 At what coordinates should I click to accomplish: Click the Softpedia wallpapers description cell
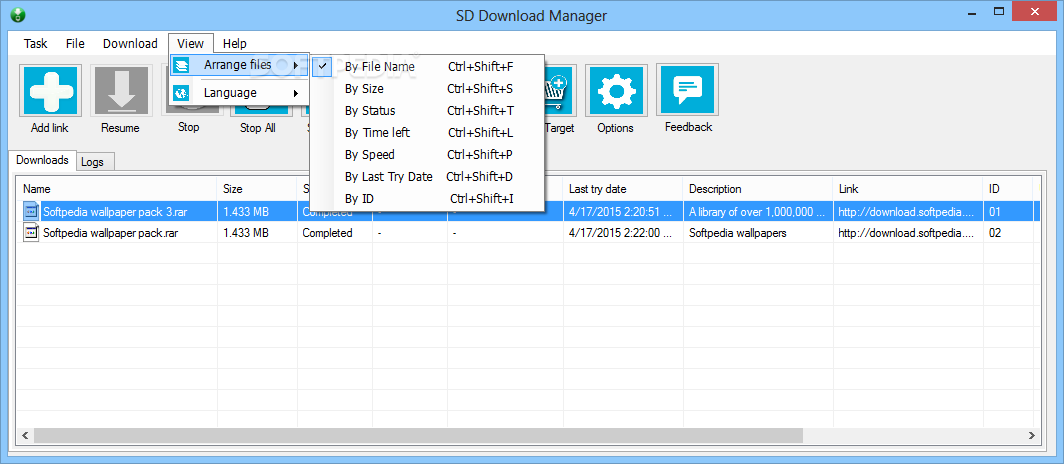[737, 233]
